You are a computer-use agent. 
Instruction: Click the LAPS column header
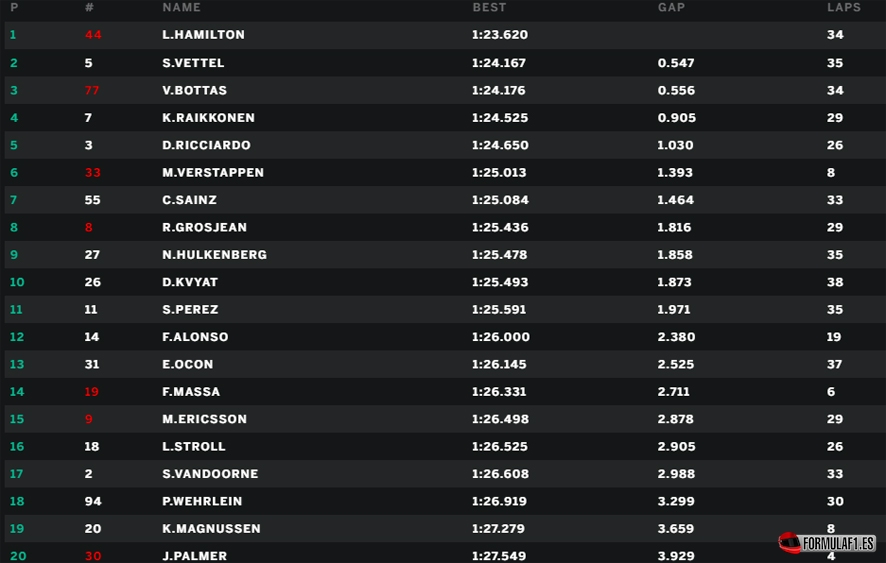click(x=844, y=7)
